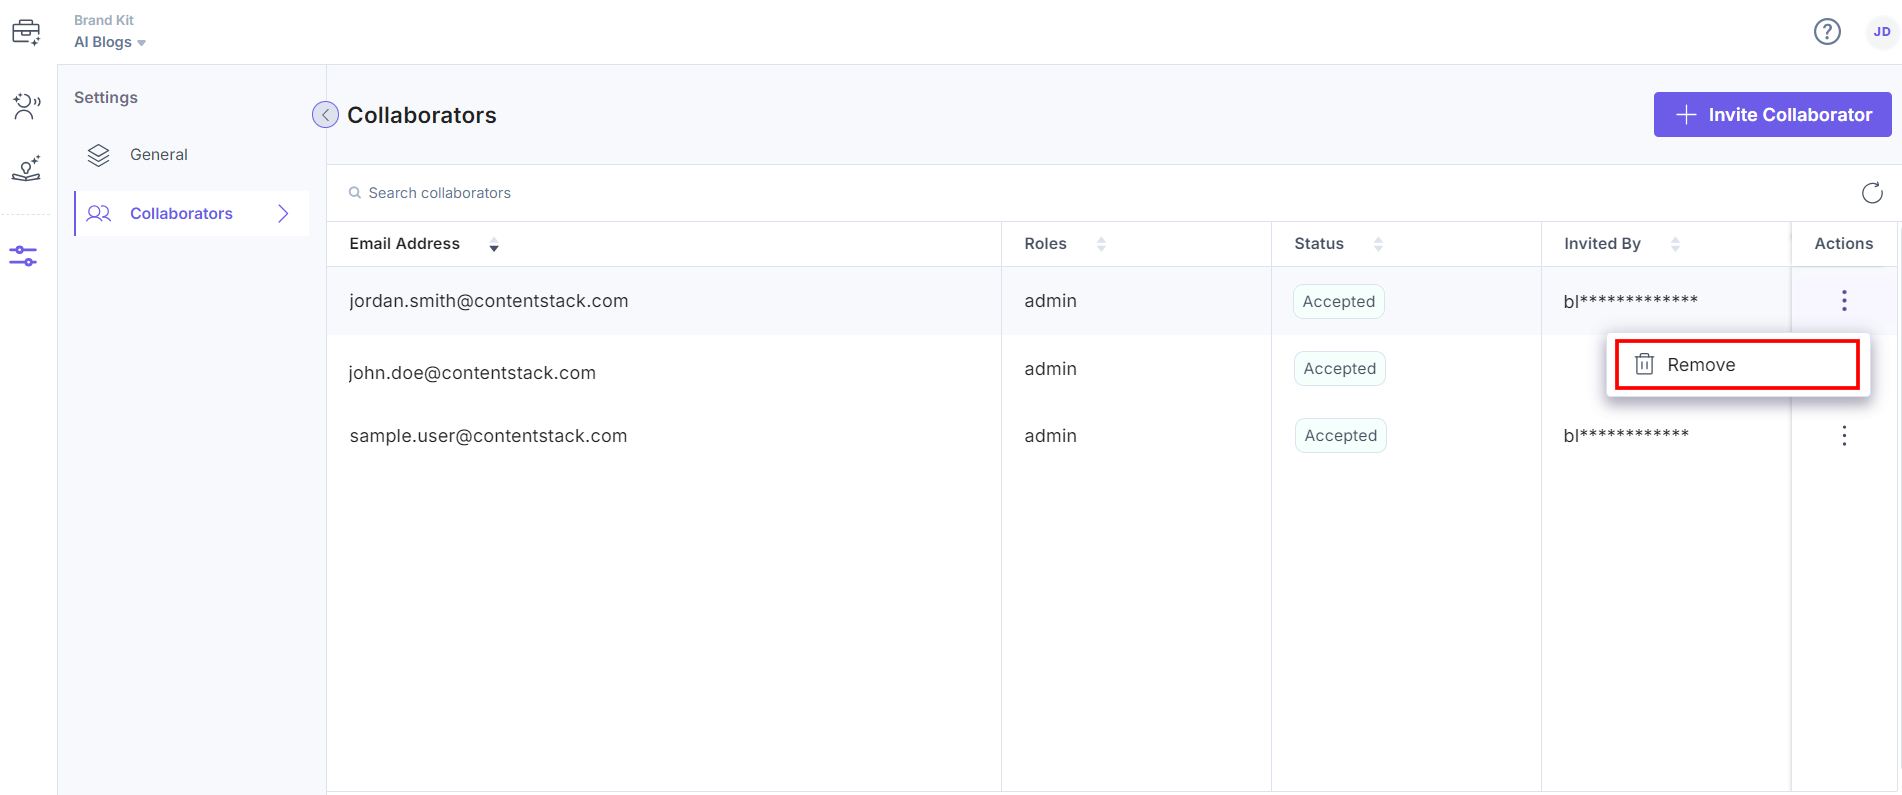
Task: Click the General layers icon
Action: pyautogui.click(x=98, y=155)
